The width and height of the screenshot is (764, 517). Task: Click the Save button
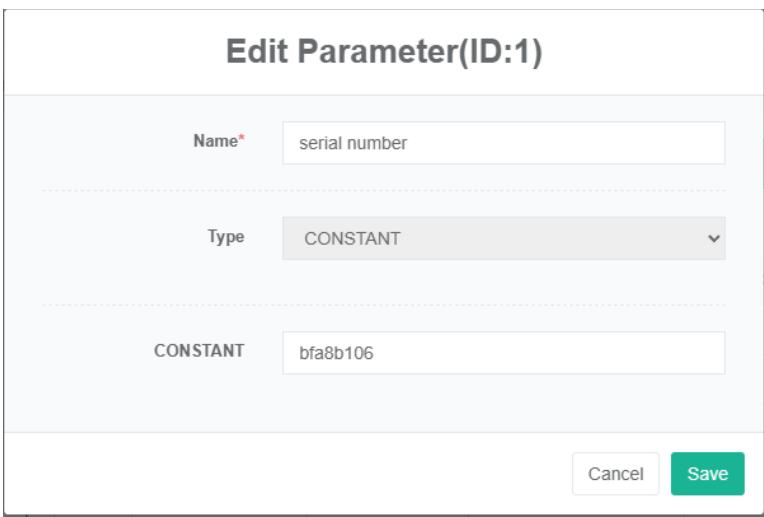point(707,474)
